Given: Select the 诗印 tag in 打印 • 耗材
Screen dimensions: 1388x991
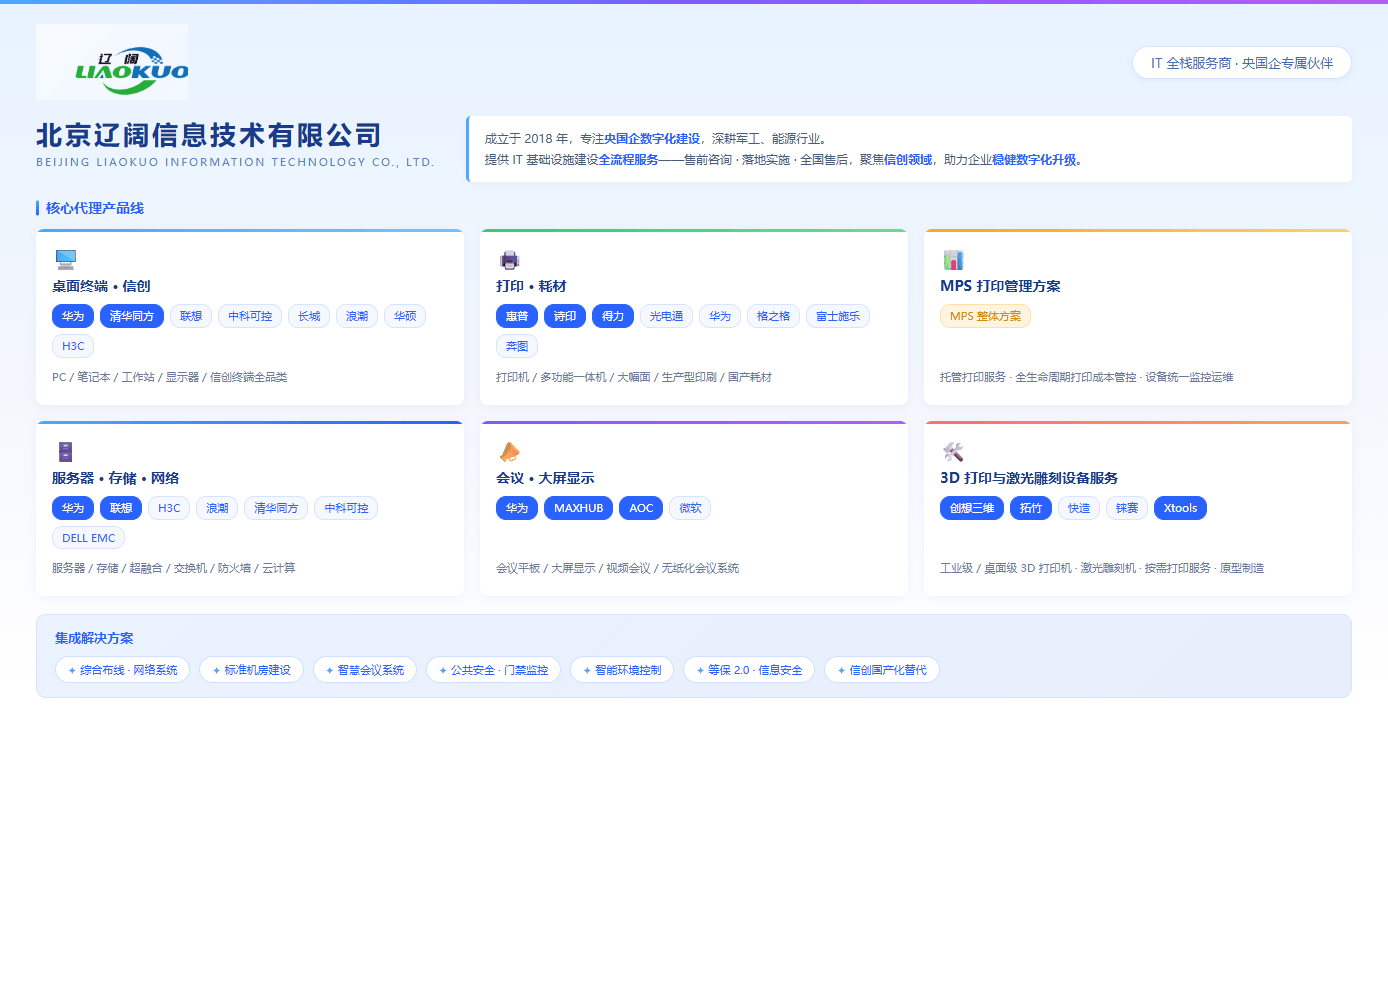Looking at the screenshot, I should [565, 316].
